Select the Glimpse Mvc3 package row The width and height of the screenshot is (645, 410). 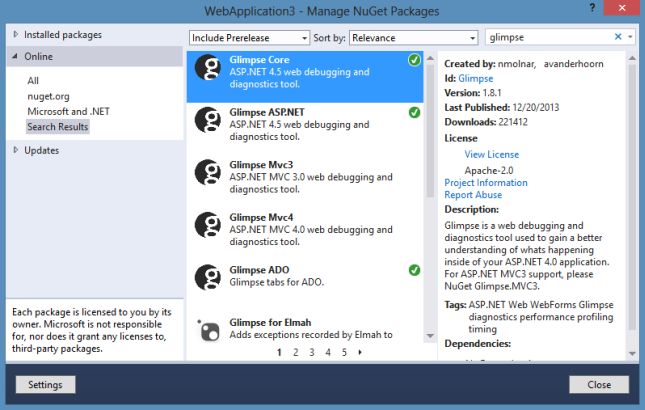pyautogui.click(x=305, y=181)
